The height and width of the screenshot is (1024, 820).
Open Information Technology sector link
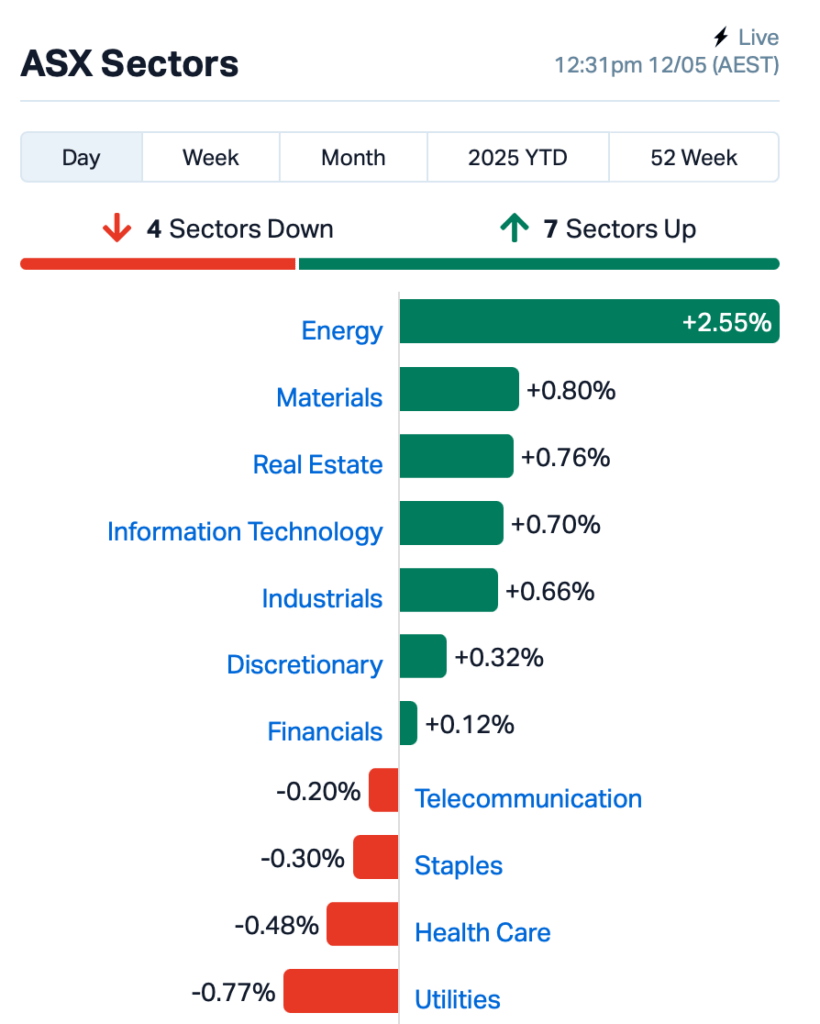point(245,532)
